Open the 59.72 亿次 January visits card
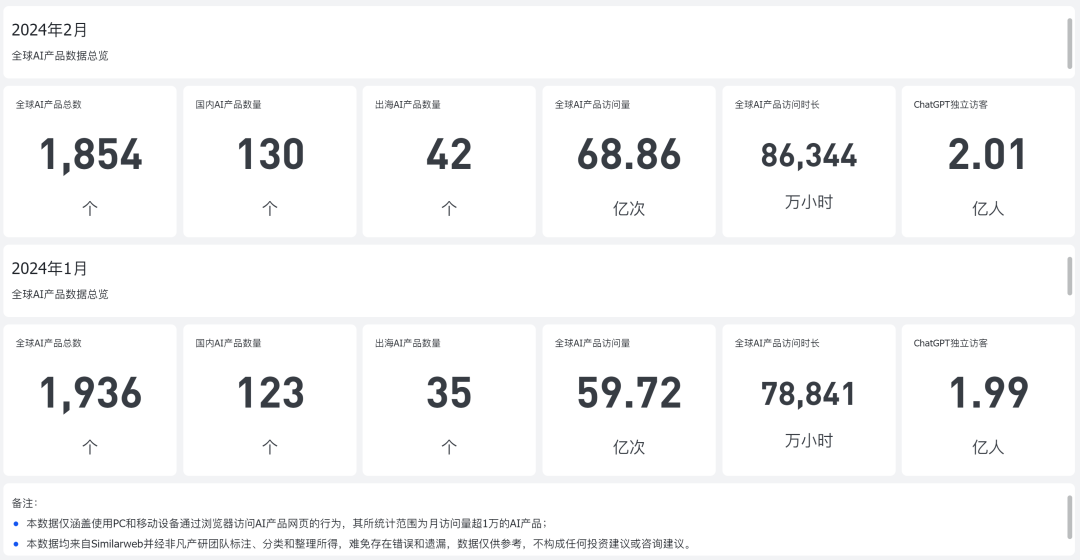 (629, 400)
